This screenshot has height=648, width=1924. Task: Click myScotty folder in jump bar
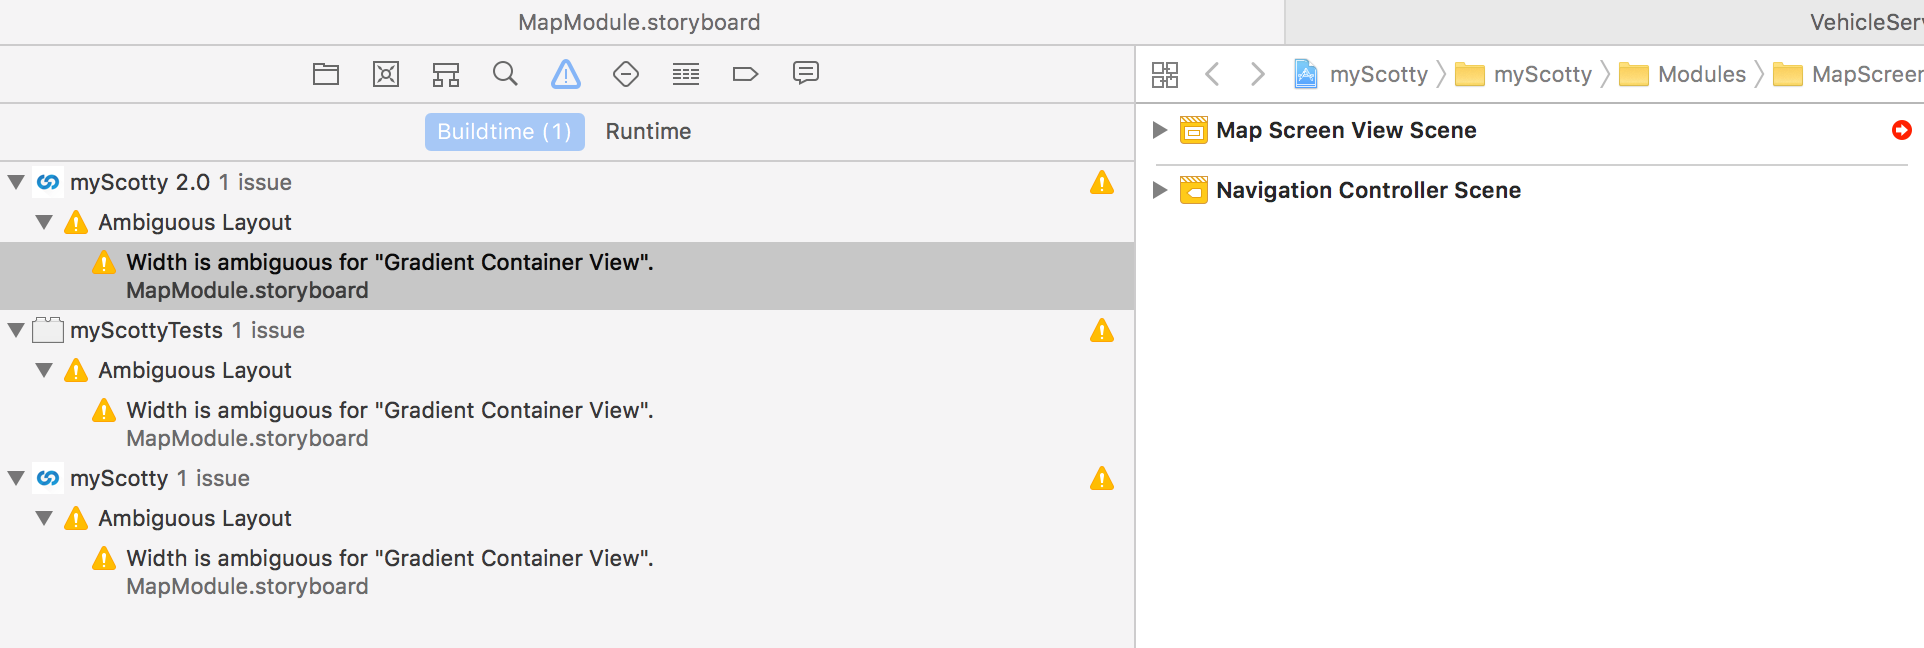point(1524,74)
